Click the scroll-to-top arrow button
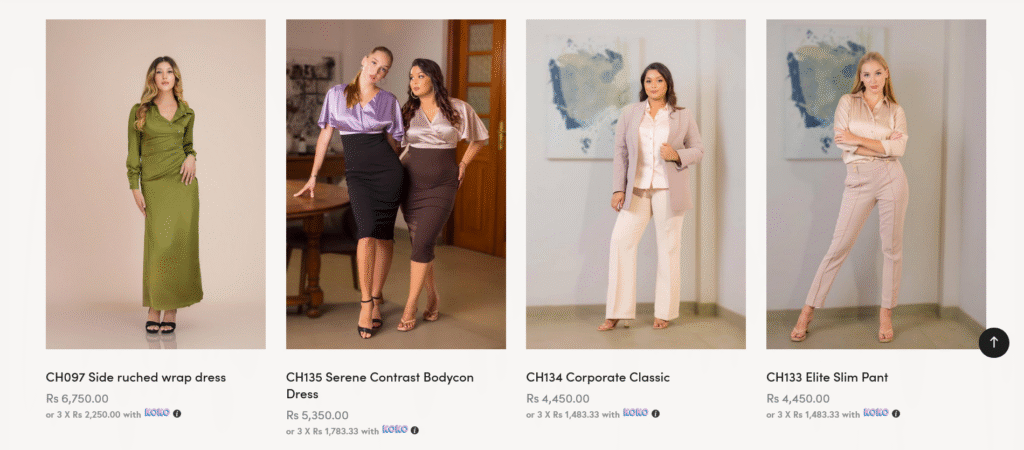Image resolution: width=1024 pixels, height=450 pixels. 993,342
